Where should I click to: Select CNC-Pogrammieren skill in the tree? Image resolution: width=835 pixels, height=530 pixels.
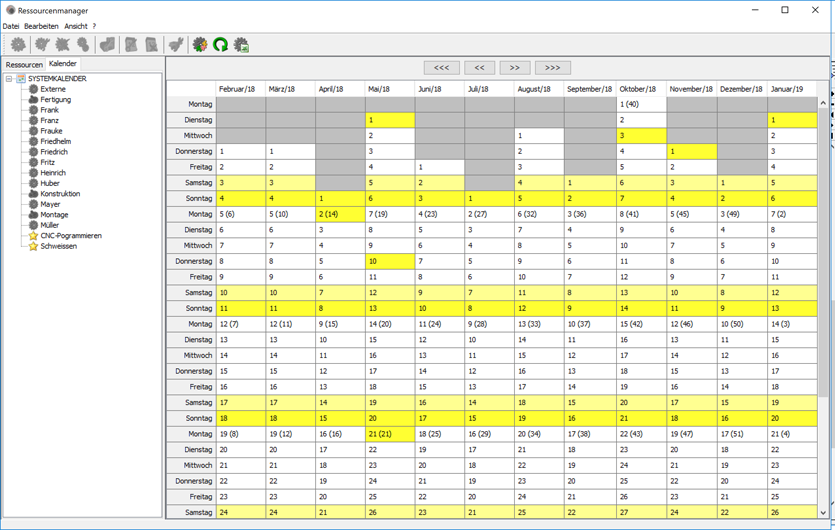(x=71, y=236)
